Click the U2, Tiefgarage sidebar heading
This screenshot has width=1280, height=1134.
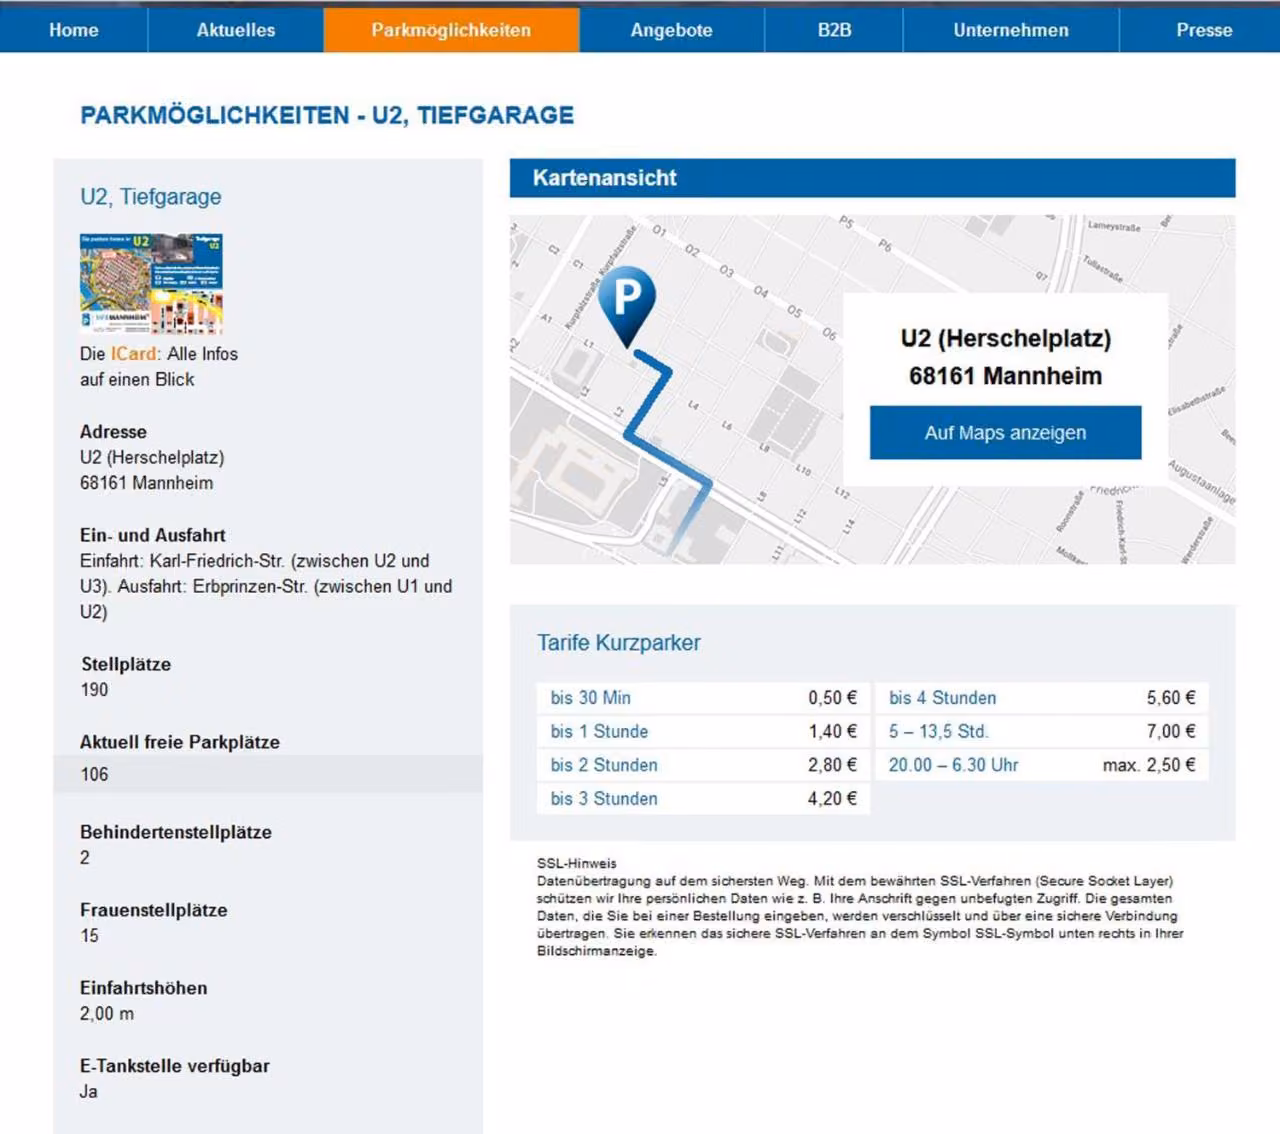coord(151,197)
